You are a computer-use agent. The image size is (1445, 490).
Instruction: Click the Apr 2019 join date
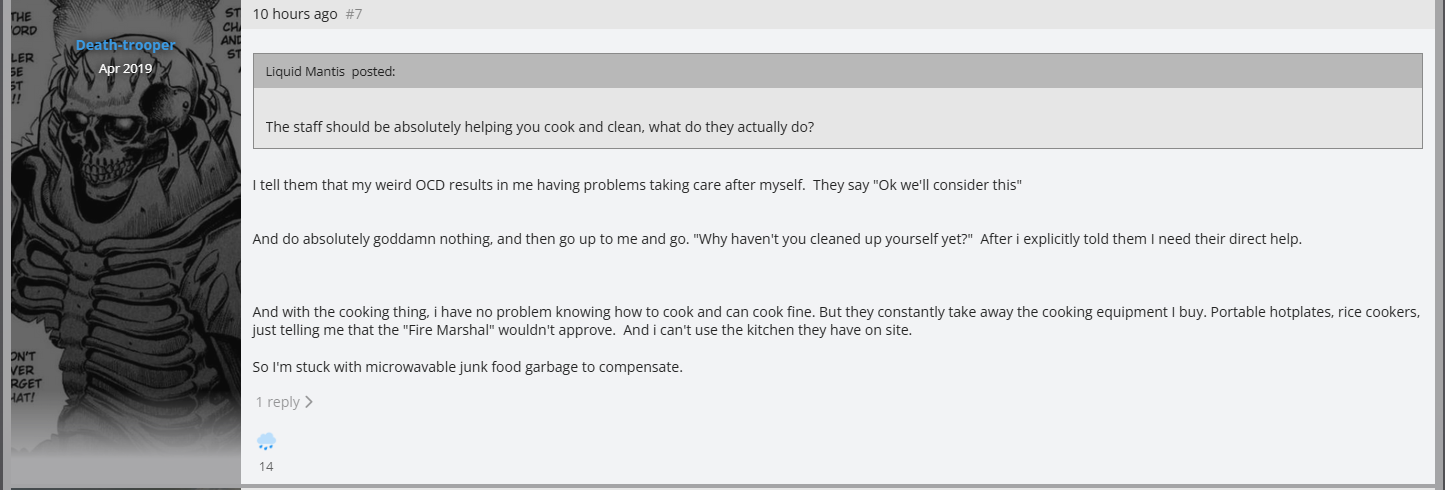pos(125,69)
